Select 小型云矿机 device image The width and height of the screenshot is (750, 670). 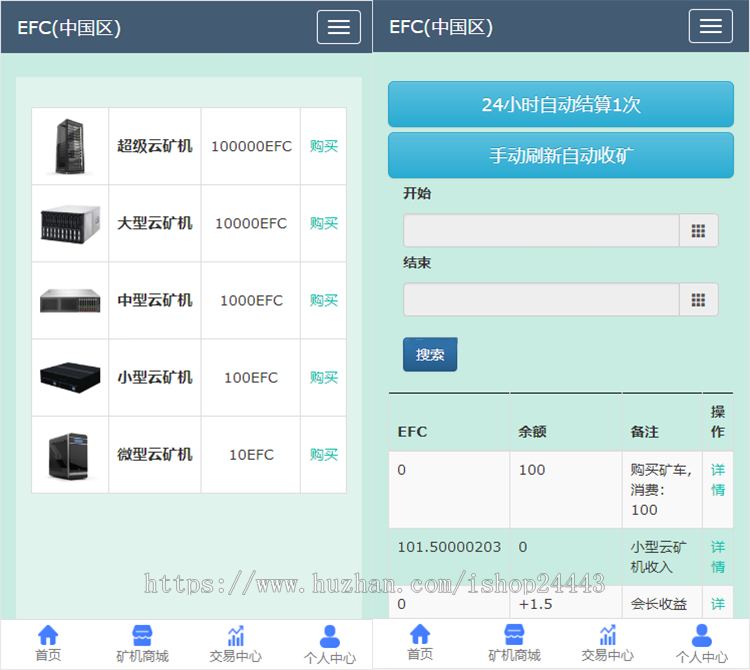[x=70, y=377]
